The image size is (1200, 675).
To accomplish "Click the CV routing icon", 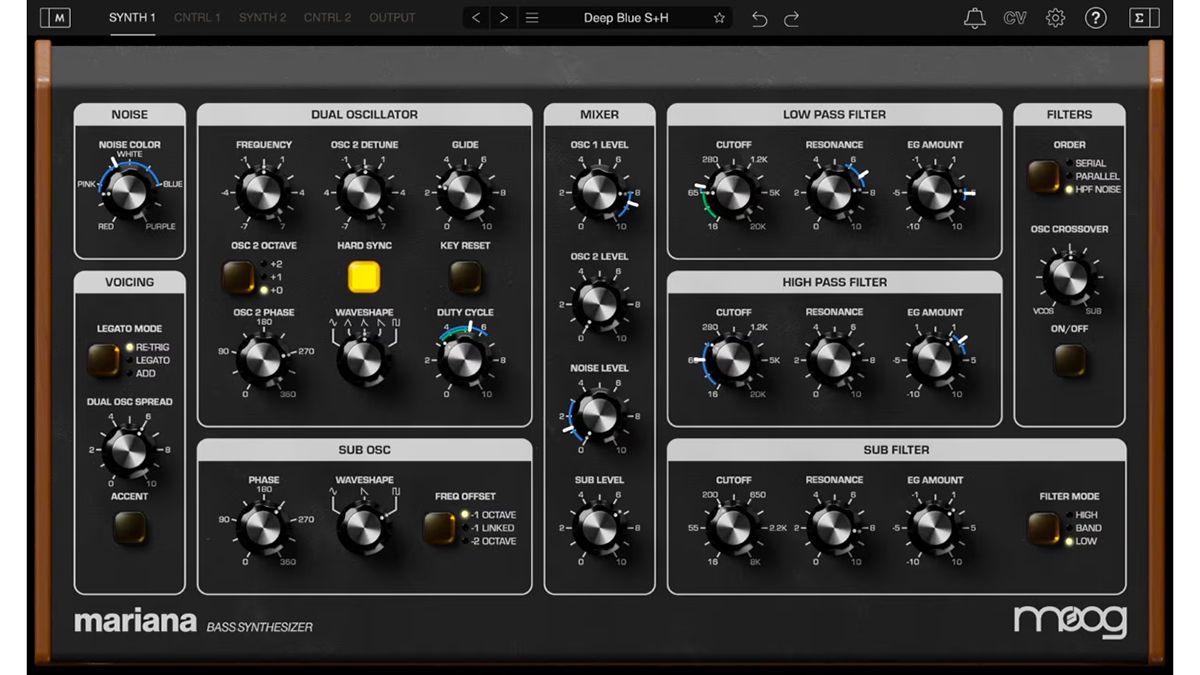I will pos(1017,17).
